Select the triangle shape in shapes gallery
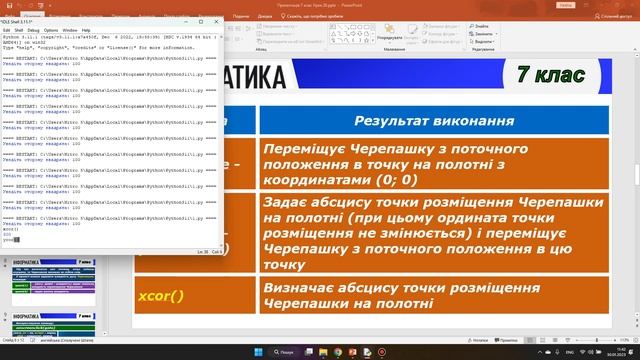 pyautogui.click(x=333, y=34)
